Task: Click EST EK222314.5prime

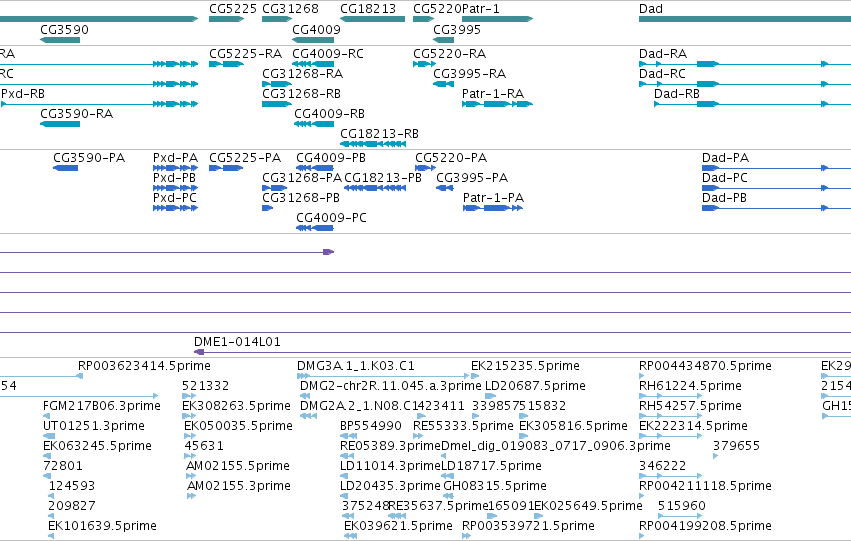Action: coord(693,426)
